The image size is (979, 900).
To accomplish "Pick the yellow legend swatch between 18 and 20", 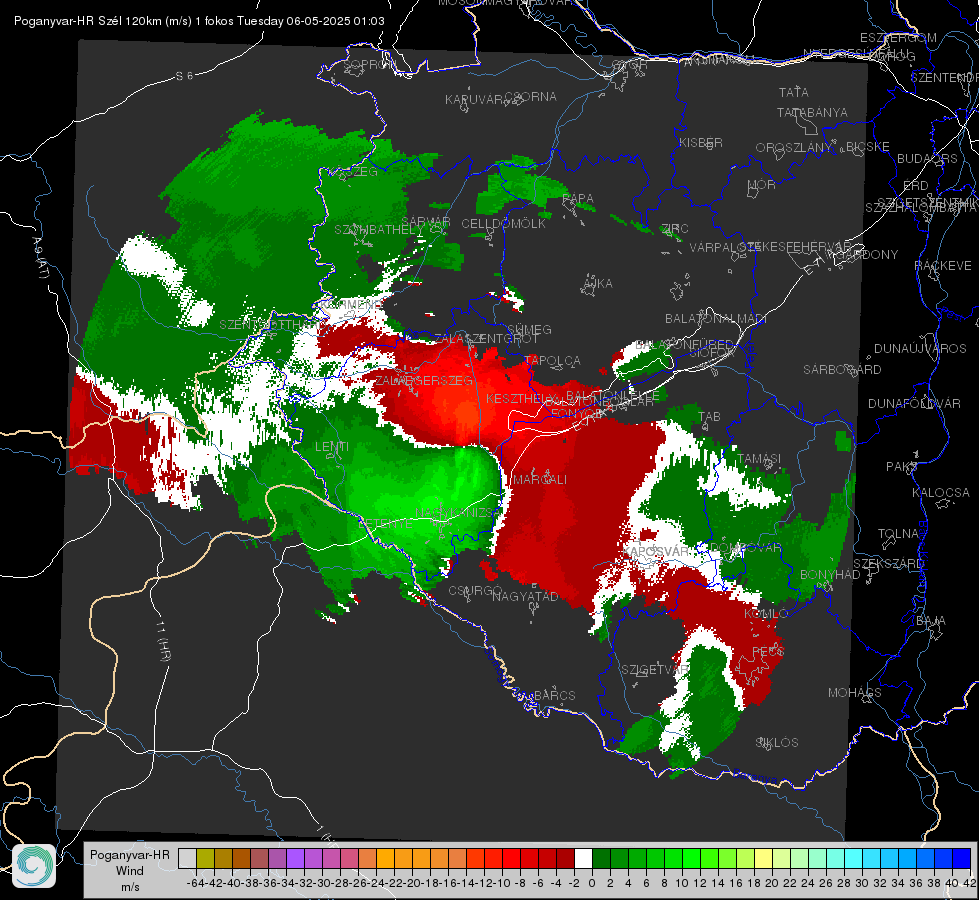I will tap(764, 858).
